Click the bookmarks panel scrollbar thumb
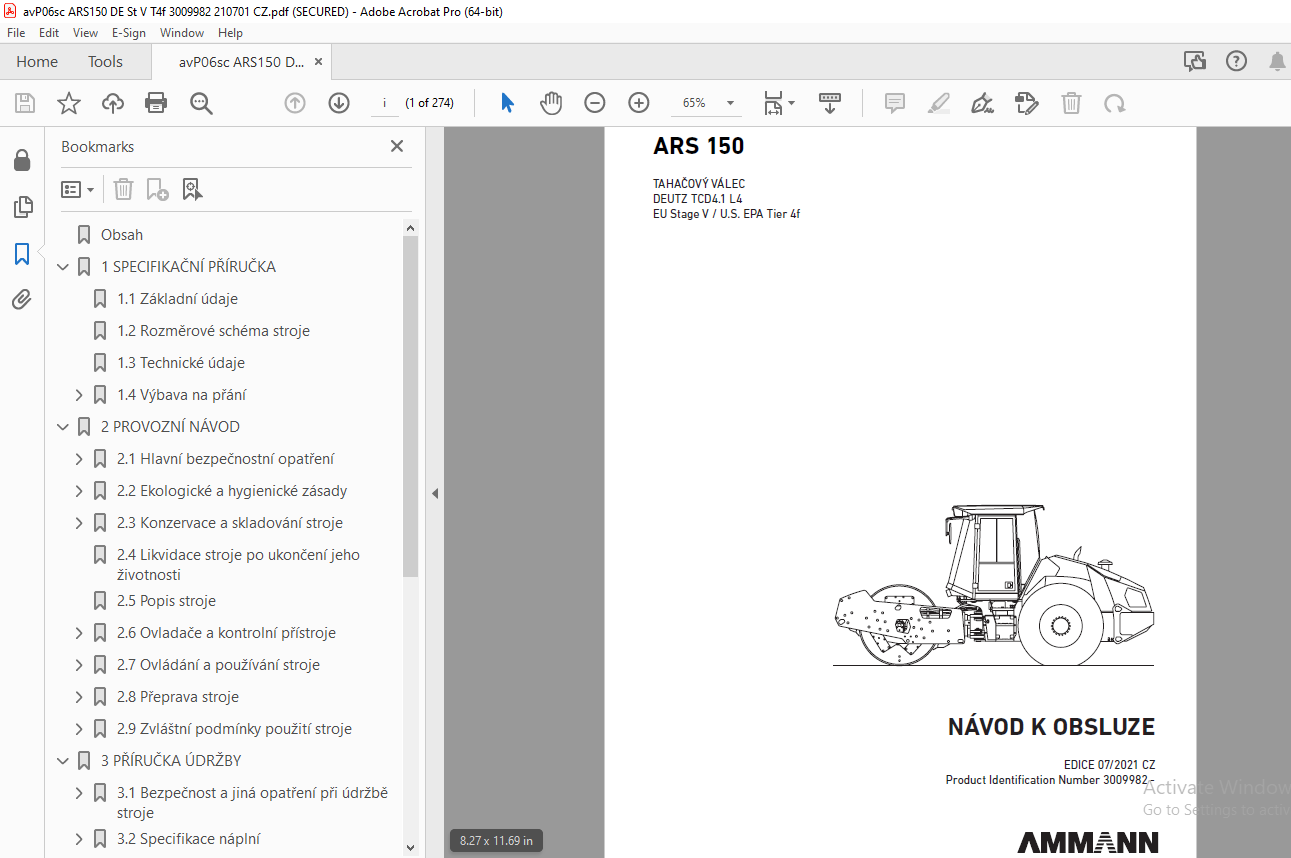Image resolution: width=1291 pixels, height=858 pixels. tap(410, 407)
